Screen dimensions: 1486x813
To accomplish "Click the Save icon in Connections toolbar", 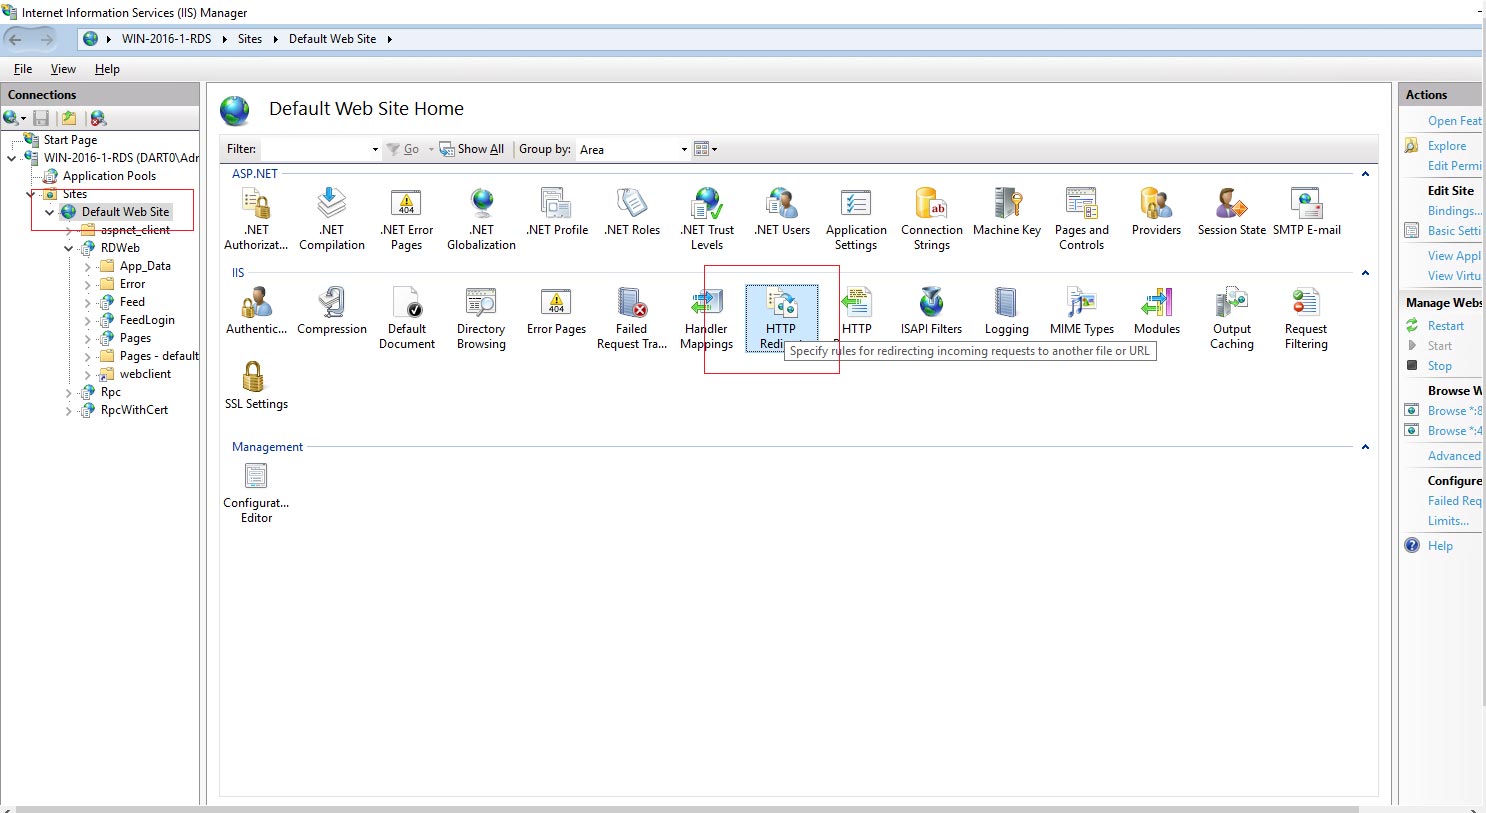I will 41,118.
